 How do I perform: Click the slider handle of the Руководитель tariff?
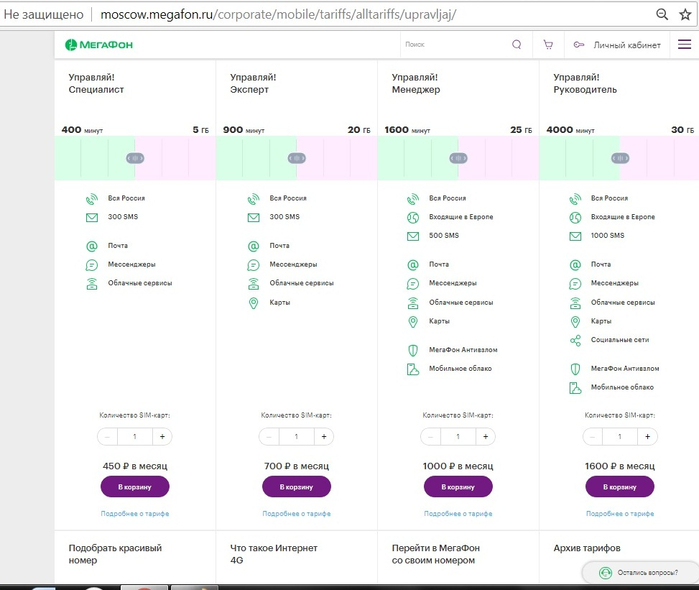620,158
